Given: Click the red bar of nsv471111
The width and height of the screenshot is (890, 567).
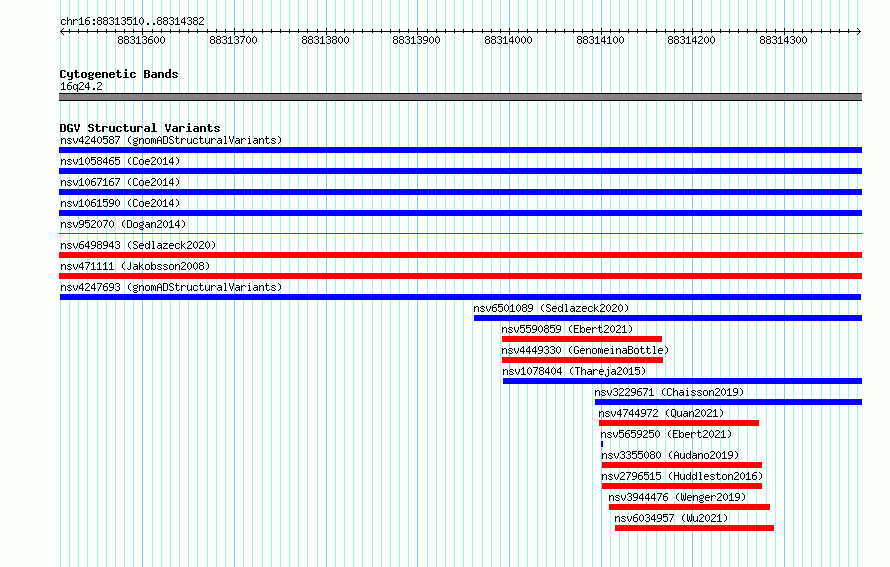Looking at the screenshot, I should [460, 276].
